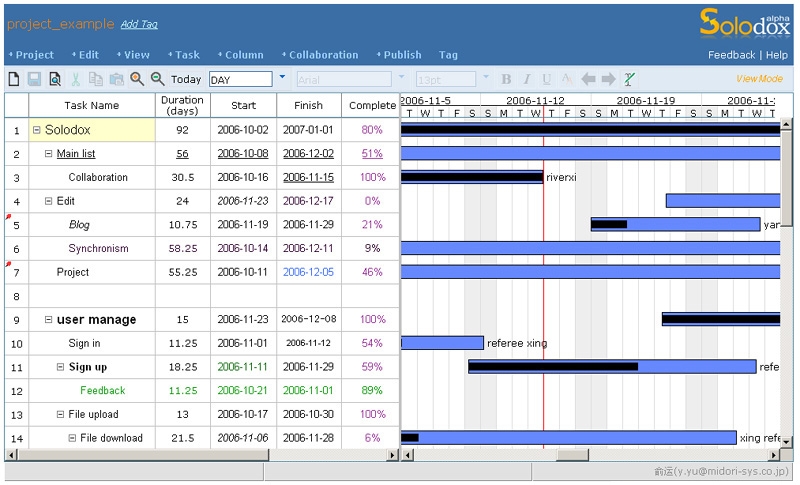Click the Gantt horizontal scrollbar thumb

point(572,454)
